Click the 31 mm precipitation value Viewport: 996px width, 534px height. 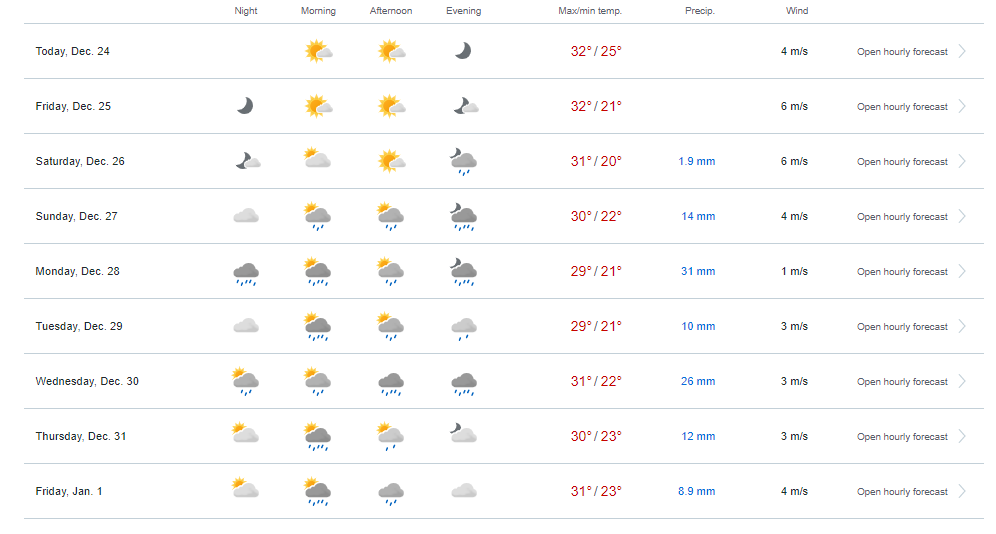tap(698, 272)
